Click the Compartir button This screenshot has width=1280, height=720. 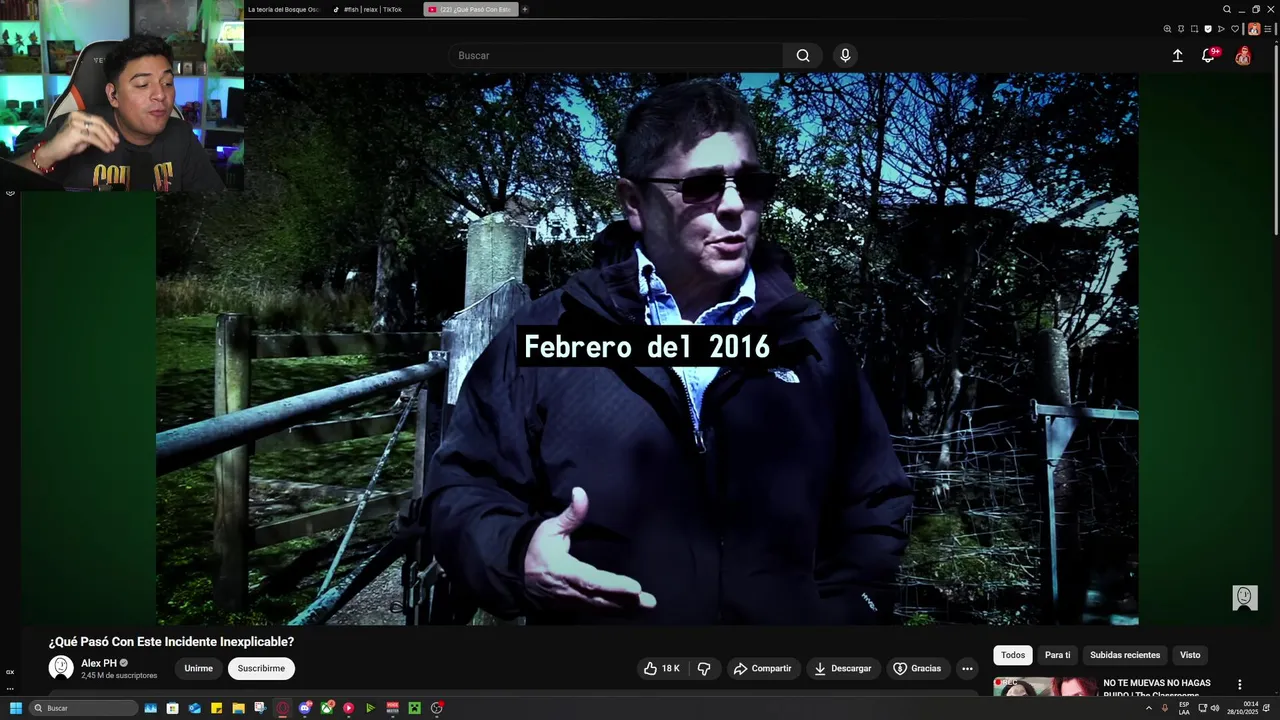point(763,668)
